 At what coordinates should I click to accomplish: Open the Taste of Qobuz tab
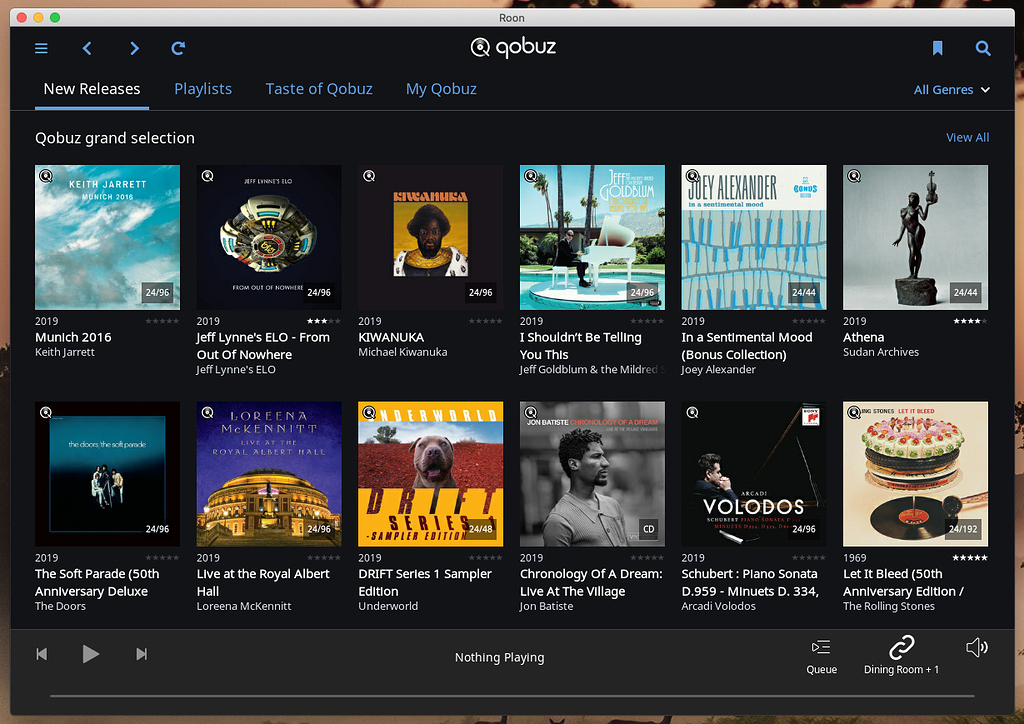coord(319,89)
